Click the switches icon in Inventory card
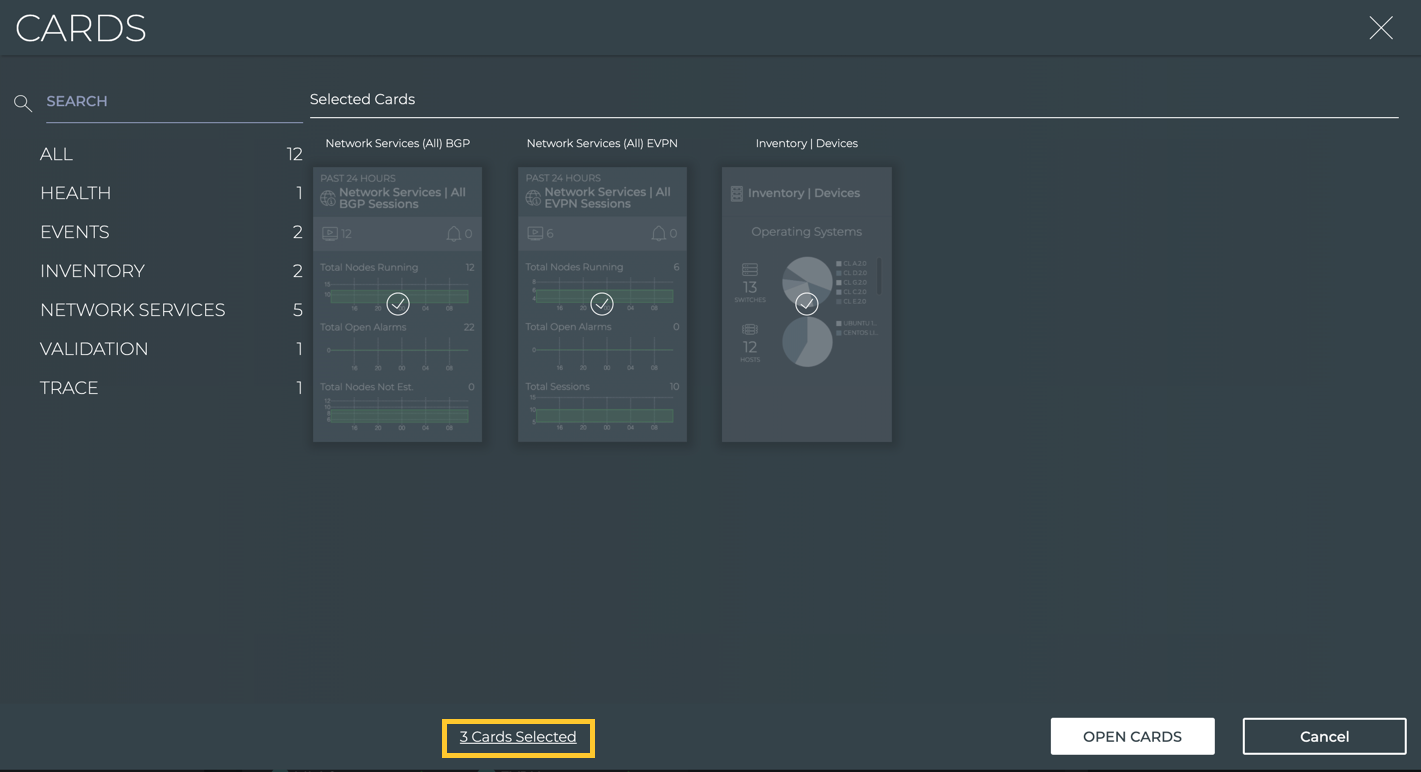This screenshot has width=1421, height=772. (x=750, y=270)
